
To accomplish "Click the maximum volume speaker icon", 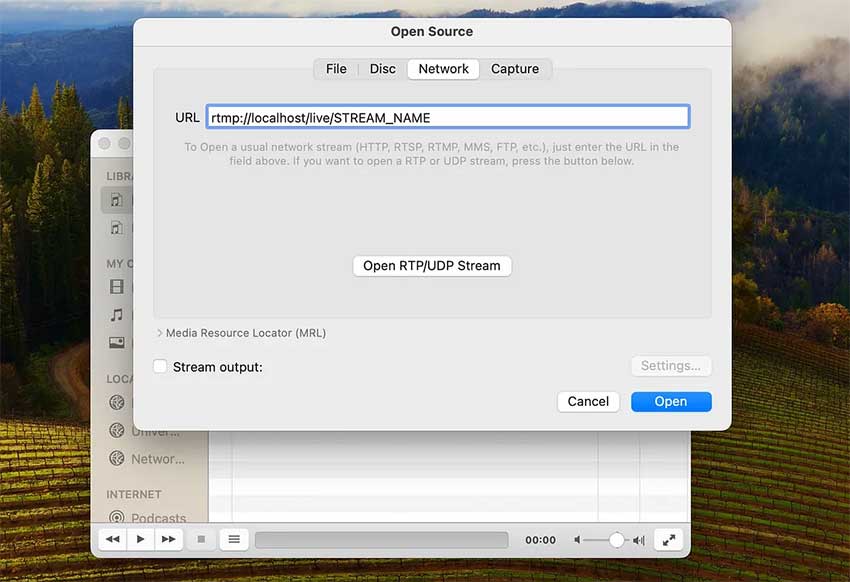I will (x=639, y=540).
